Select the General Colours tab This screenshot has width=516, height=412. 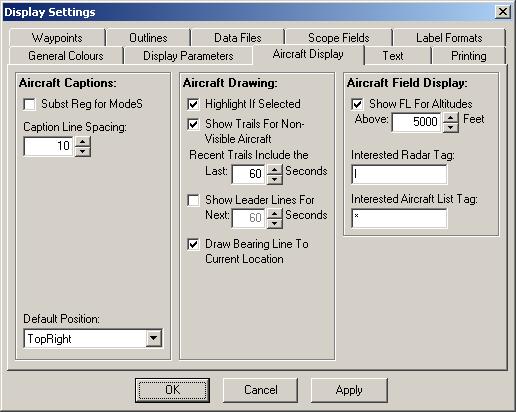66,56
